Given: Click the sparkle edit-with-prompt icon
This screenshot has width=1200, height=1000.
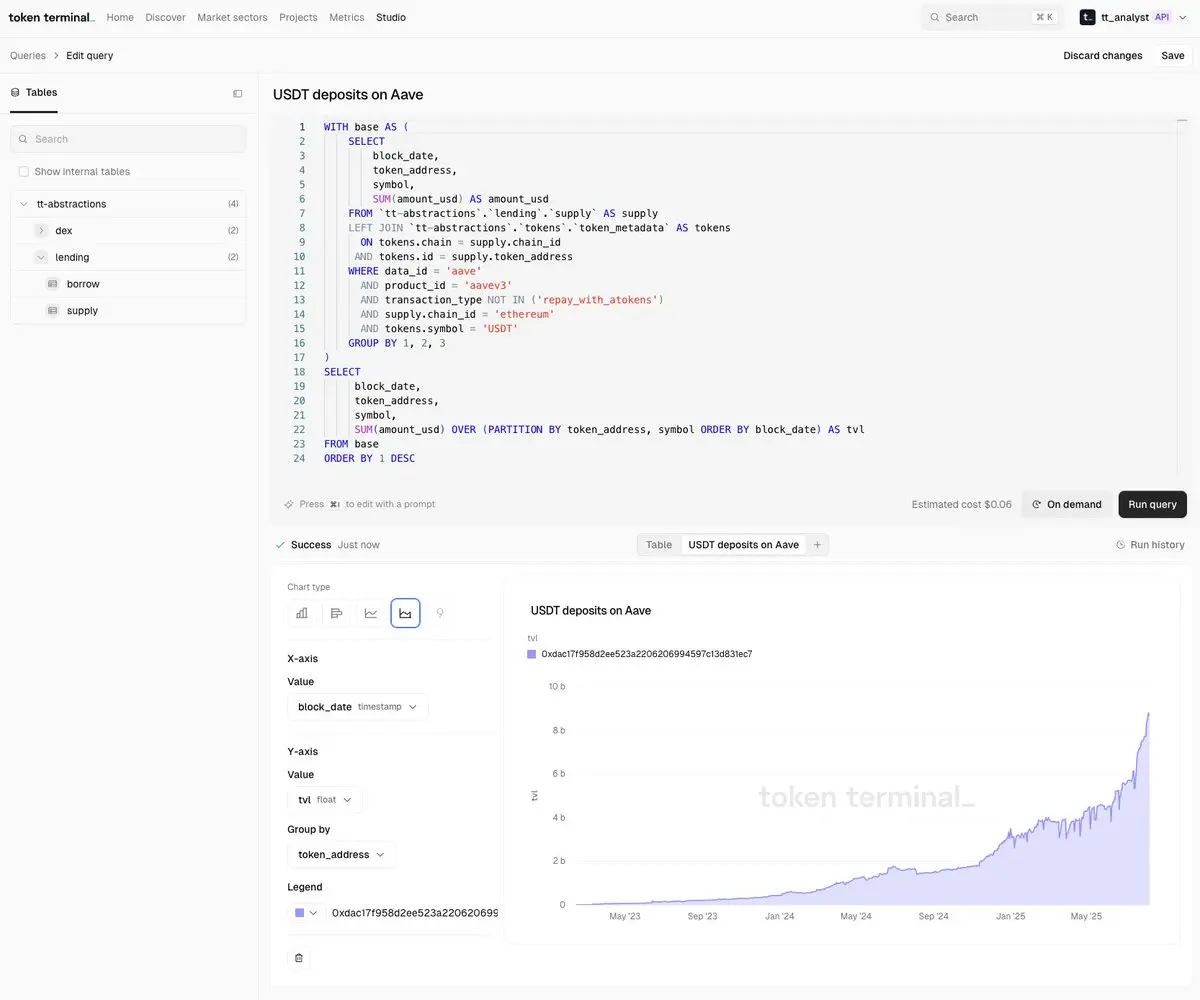Looking at the screenshot, I should (x=289, y=504).
